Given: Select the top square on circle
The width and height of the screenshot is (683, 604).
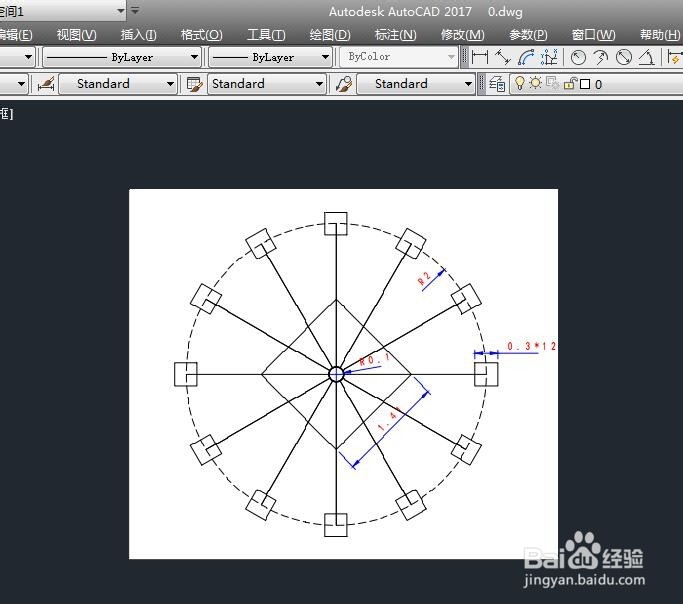Looking at the screenshot, I should [336, 223].
